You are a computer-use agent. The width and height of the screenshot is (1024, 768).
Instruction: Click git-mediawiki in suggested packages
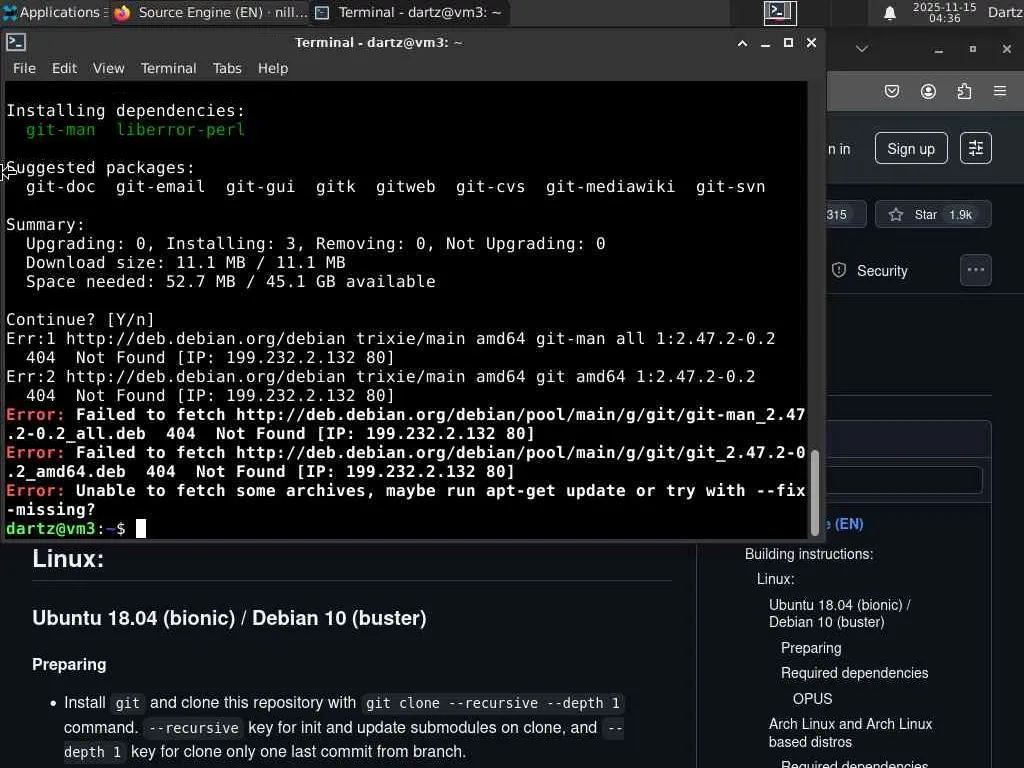point(610,187)
